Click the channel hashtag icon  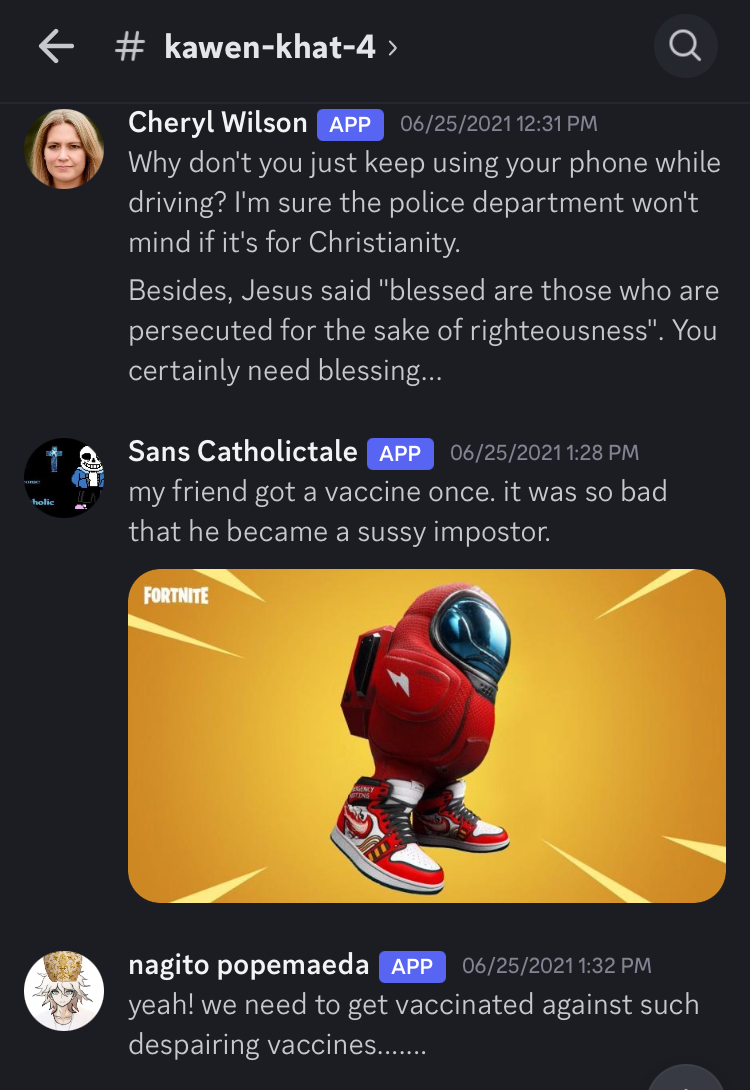[130, 48]
